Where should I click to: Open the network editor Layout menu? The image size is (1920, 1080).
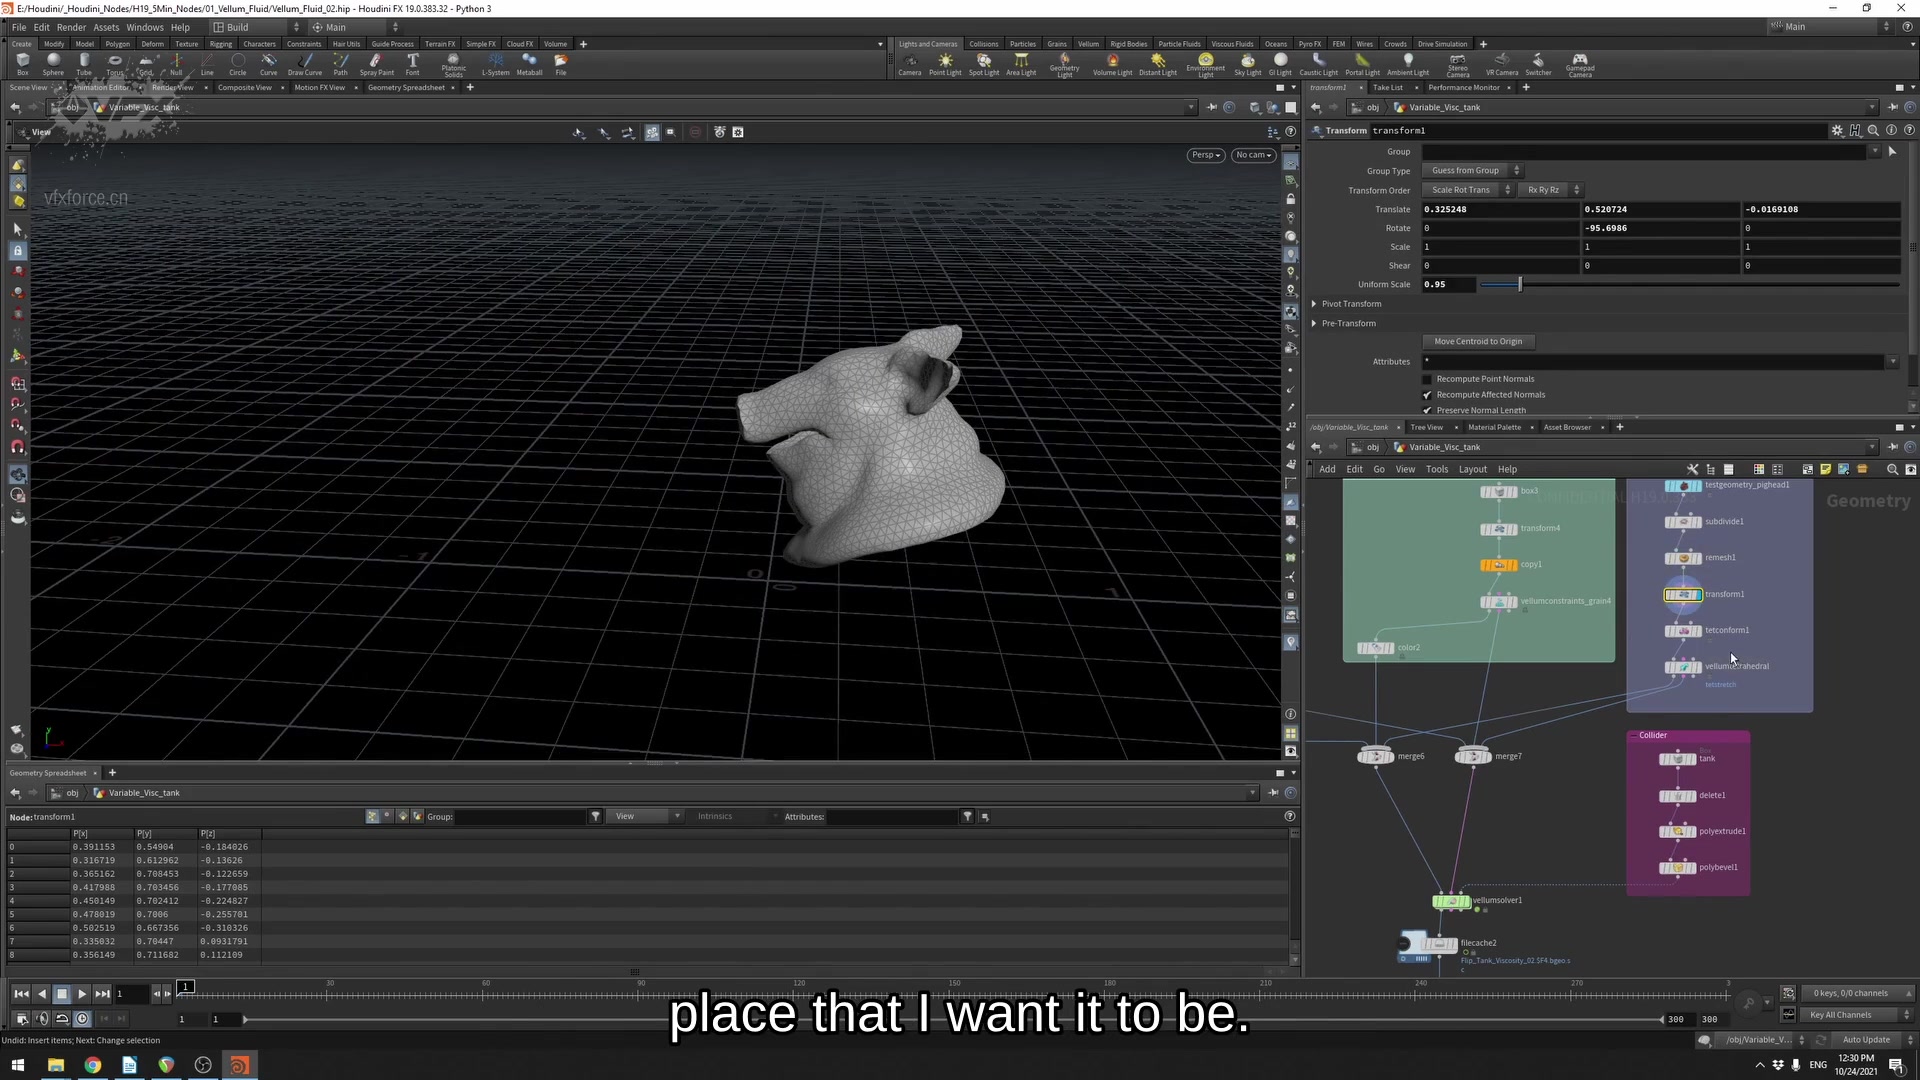pyautogui.click(x=1472, y=470)
